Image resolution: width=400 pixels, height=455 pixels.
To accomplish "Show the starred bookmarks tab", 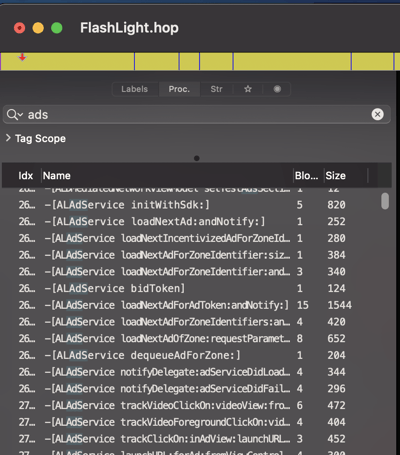I will [248, 89].
